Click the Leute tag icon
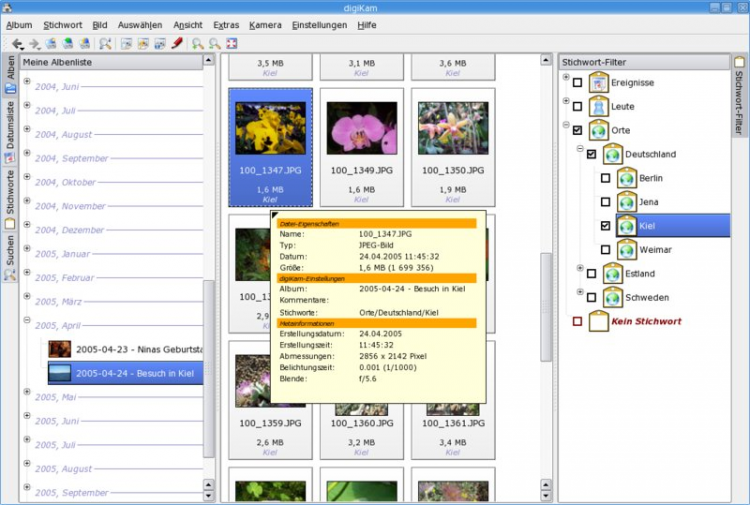750x505 pixels. [598, 107]
